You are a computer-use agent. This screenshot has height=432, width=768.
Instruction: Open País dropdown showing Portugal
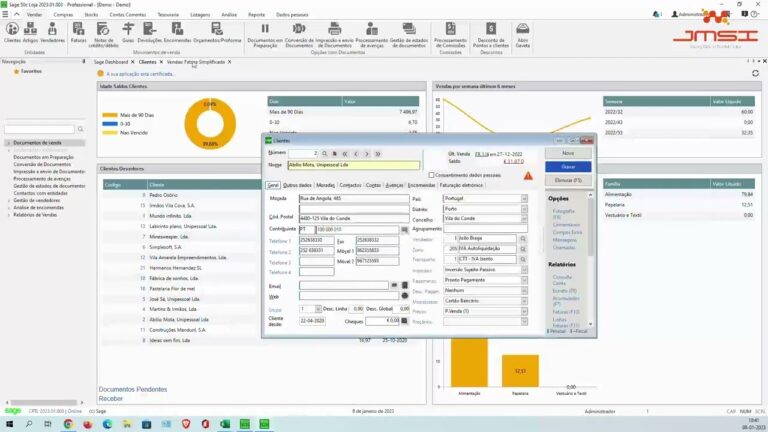[x=524, y=199]
